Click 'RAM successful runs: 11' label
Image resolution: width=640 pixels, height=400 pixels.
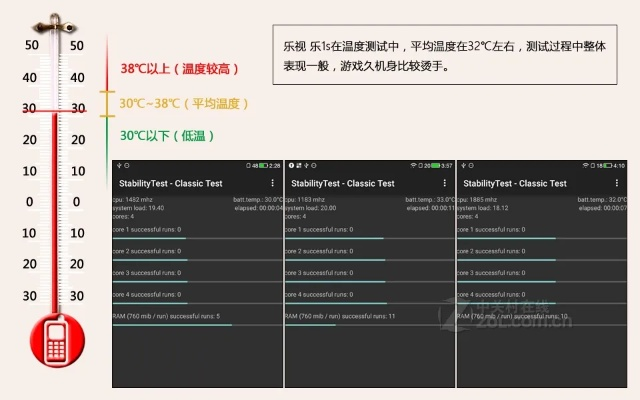pyautogui.click(x=340, y=316)
